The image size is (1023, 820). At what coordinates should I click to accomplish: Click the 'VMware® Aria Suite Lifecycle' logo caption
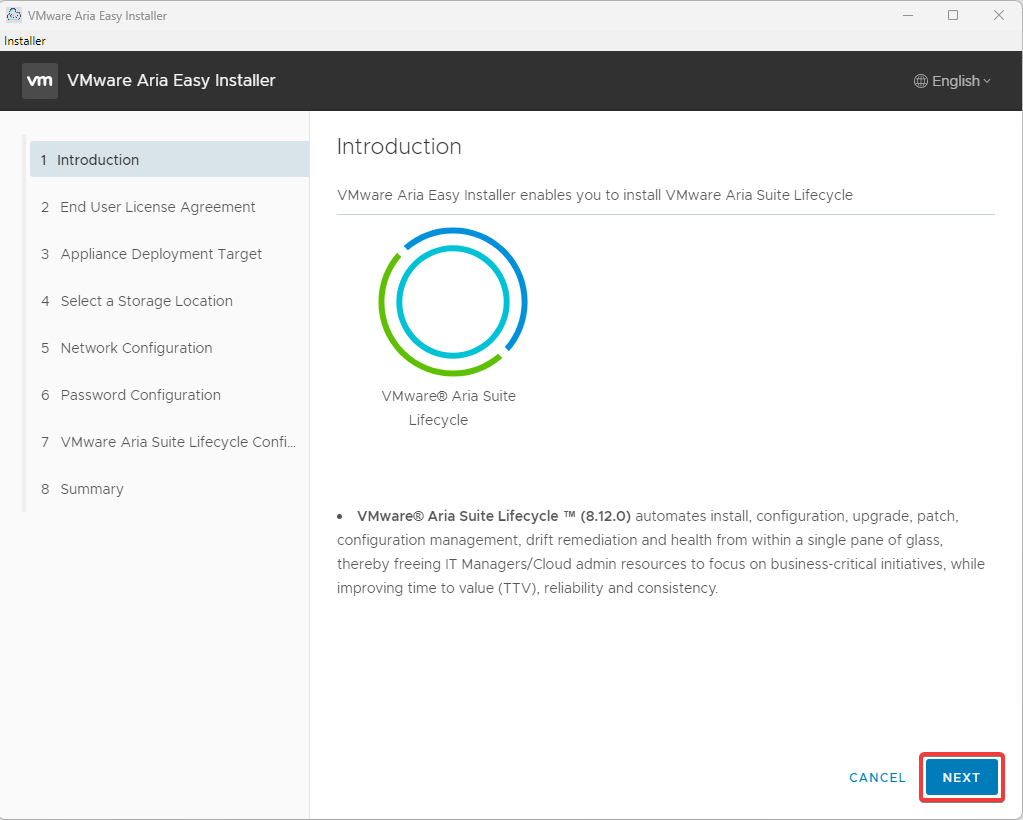pyautogui.click(x=449, y=408)
